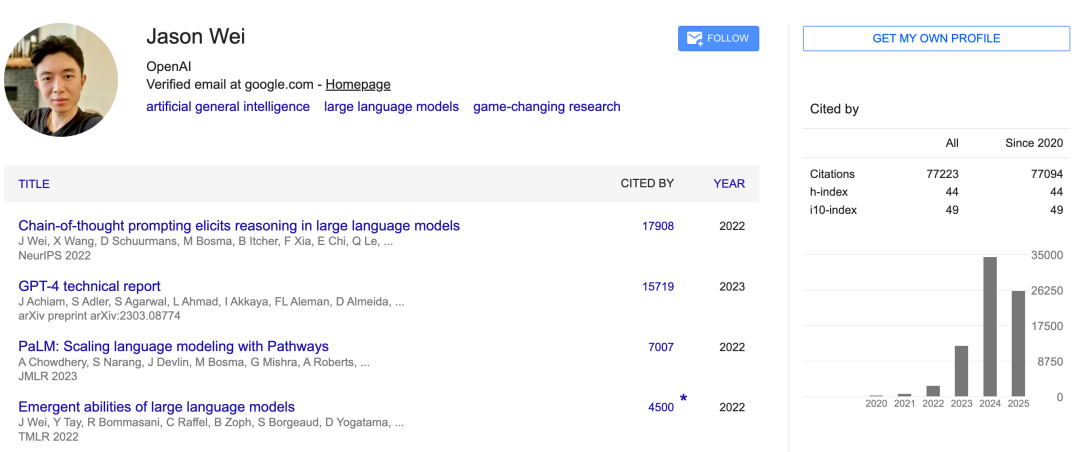
Task: View the 17908 citations list
Action: 657,226
